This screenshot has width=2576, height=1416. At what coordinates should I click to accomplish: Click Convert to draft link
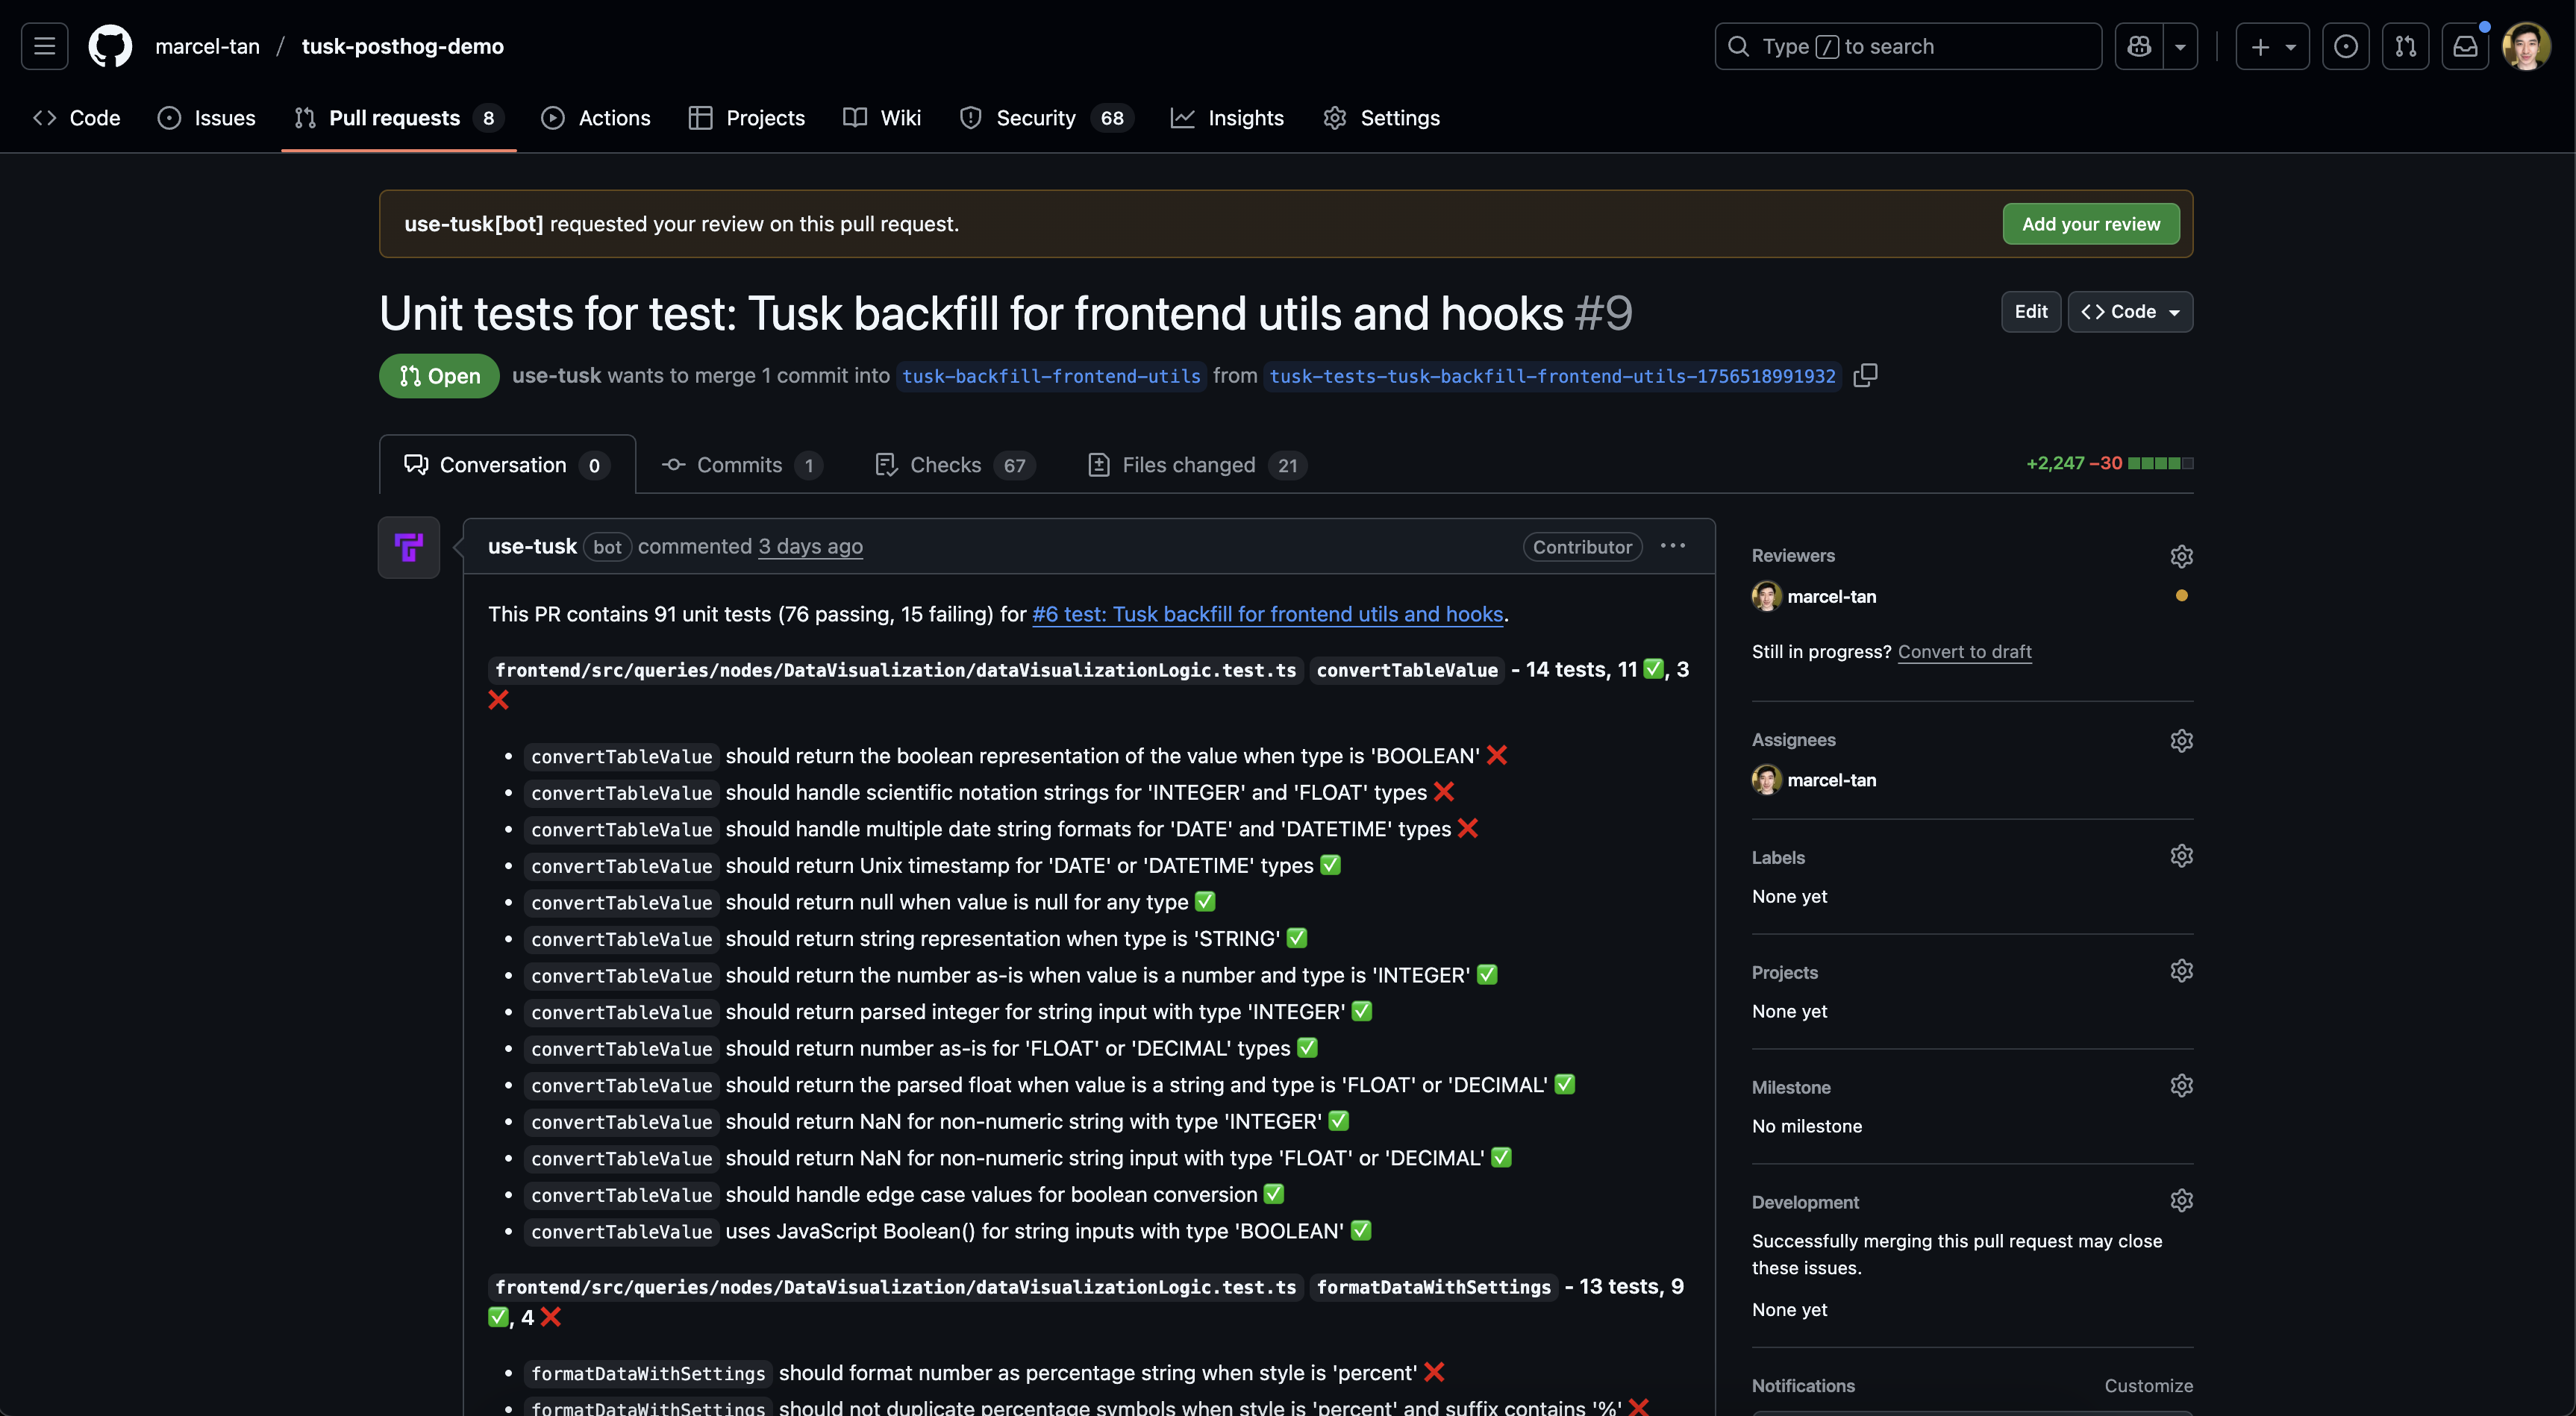(x=1964, y=652)
